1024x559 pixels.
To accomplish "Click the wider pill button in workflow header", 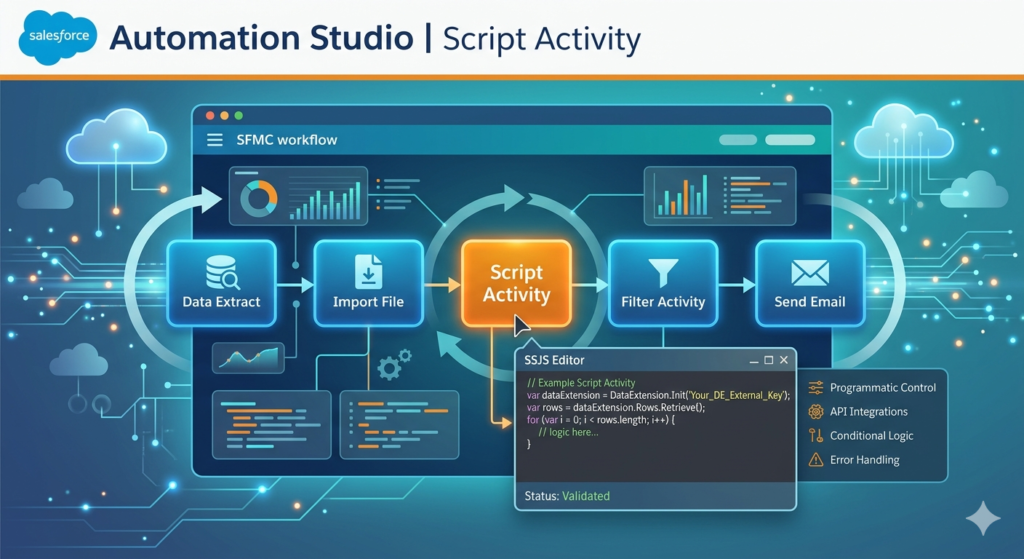I will click(x=790, y=140).
